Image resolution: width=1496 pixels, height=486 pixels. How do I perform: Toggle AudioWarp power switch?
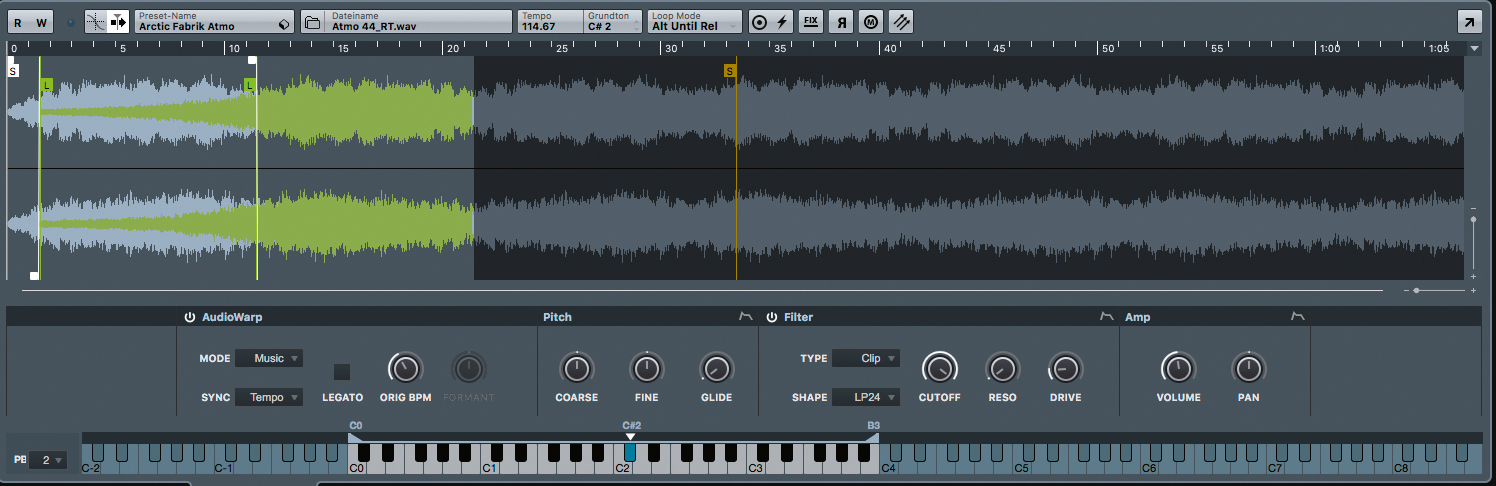coord(189,317)
